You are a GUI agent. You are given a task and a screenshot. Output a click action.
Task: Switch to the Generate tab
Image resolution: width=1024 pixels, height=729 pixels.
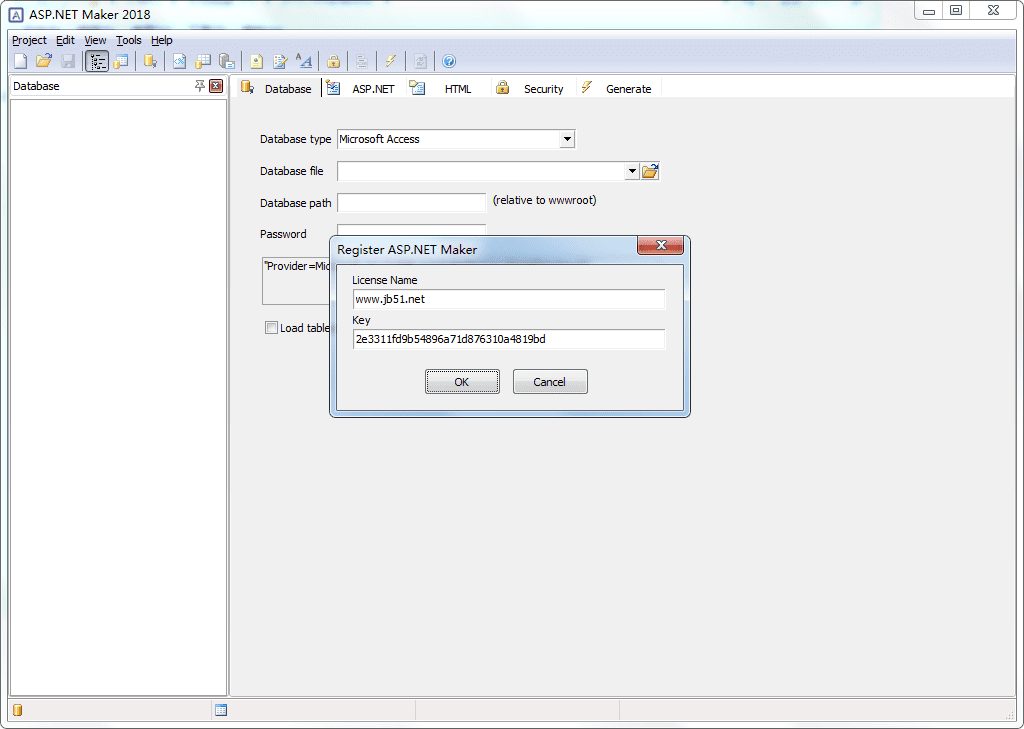pyautogui.click(x=616, y=88)
